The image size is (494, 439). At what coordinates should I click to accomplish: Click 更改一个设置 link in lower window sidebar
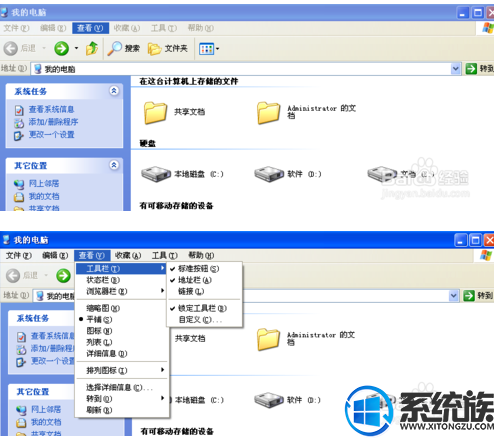pyautogui.click(x=52, y=361)
